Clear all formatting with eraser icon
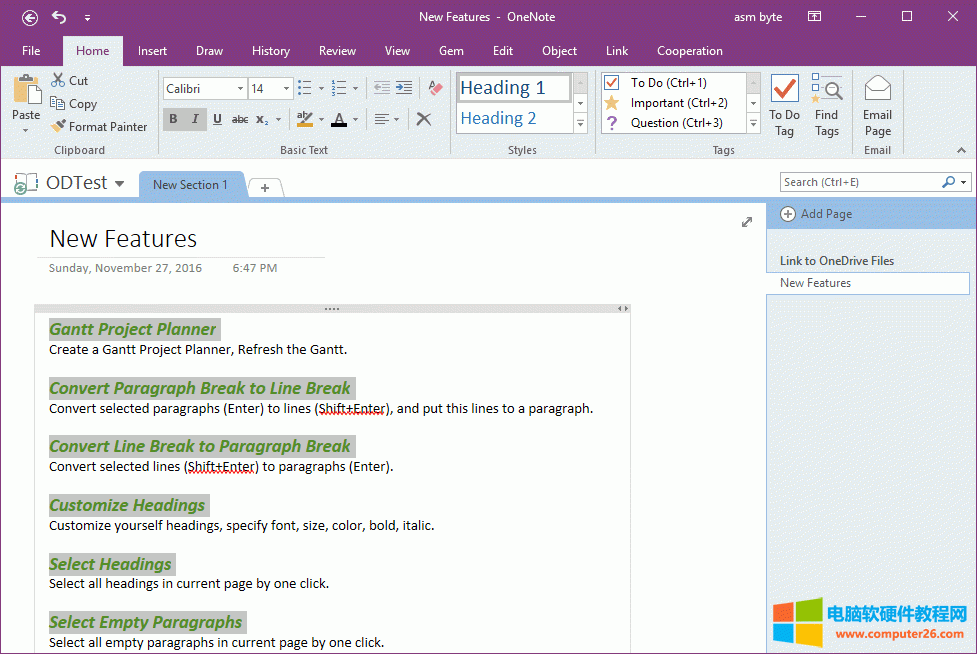 (435, 88)
